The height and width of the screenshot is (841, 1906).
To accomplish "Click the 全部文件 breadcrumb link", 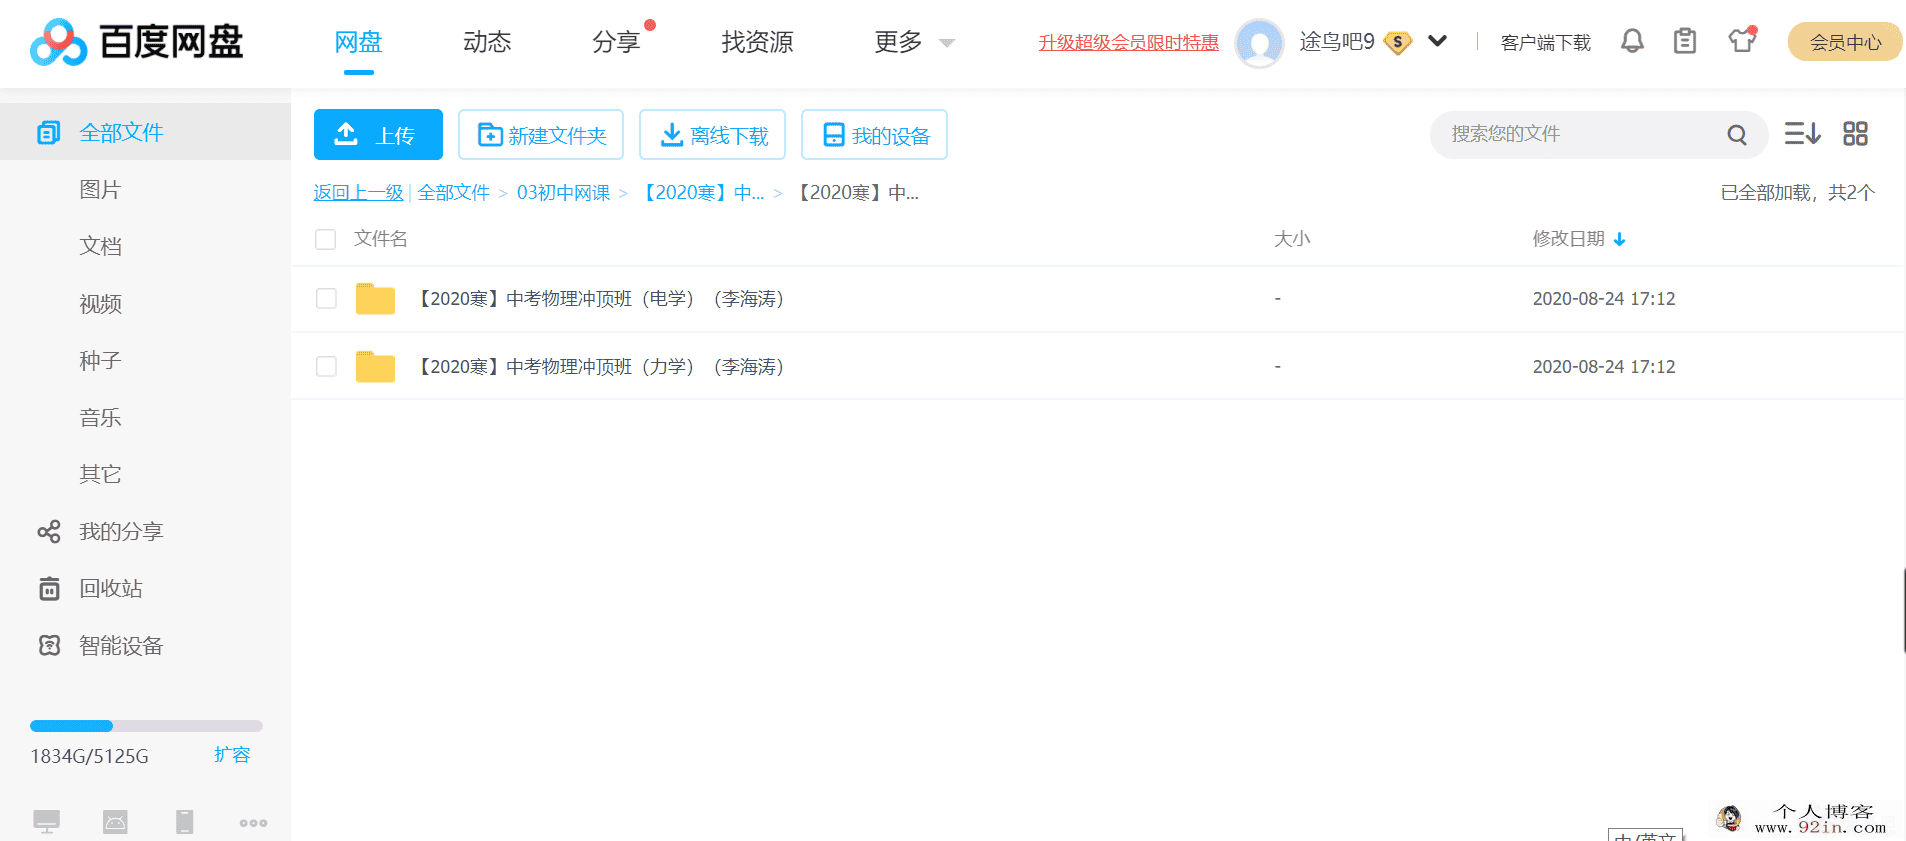I will (453, 192).
